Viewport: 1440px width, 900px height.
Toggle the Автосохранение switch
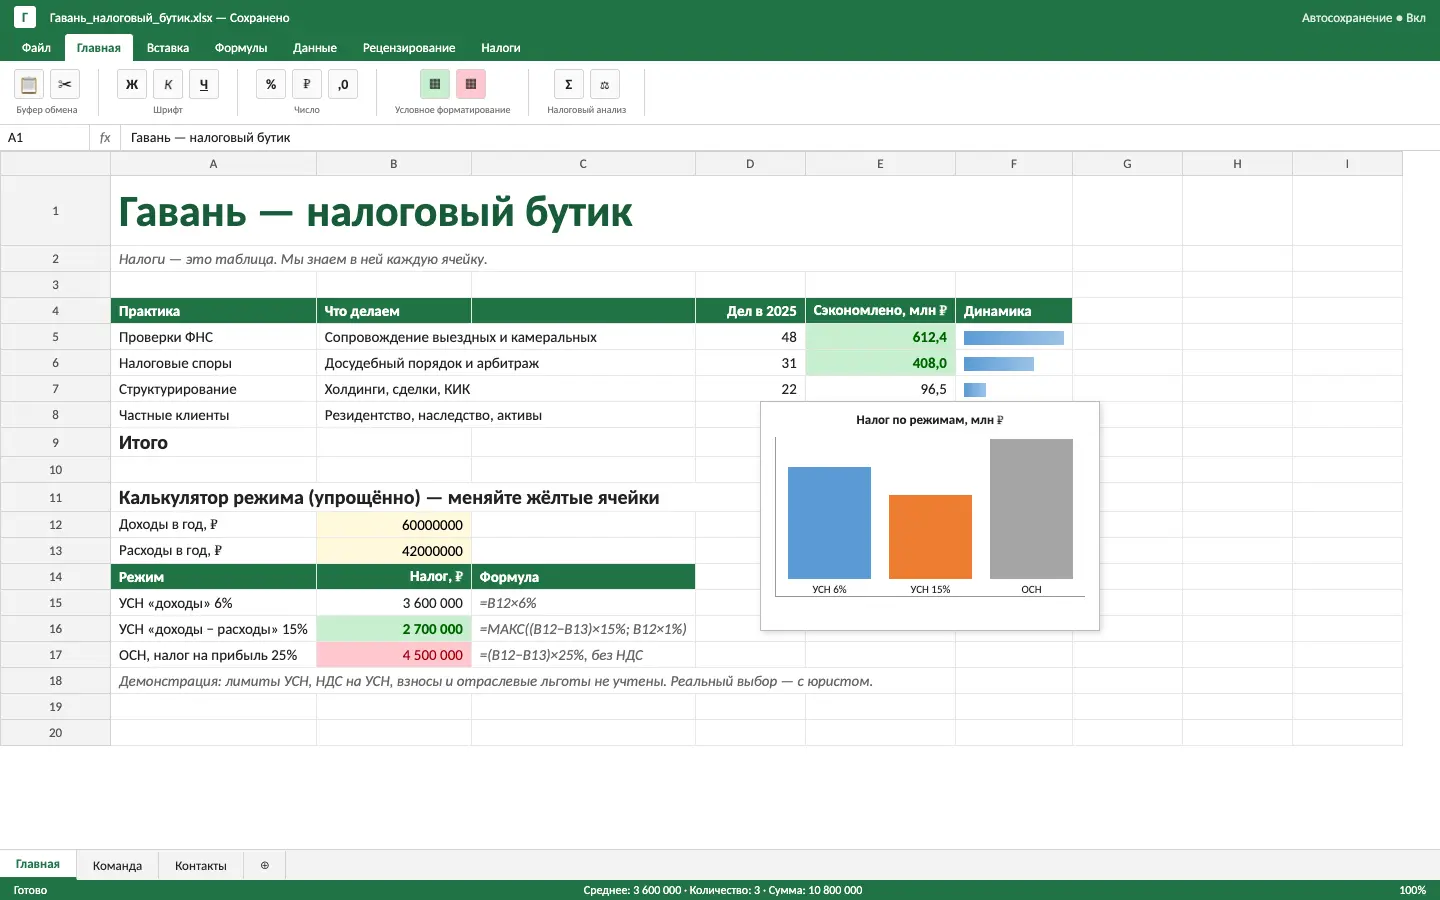(x=1363, y=18)
